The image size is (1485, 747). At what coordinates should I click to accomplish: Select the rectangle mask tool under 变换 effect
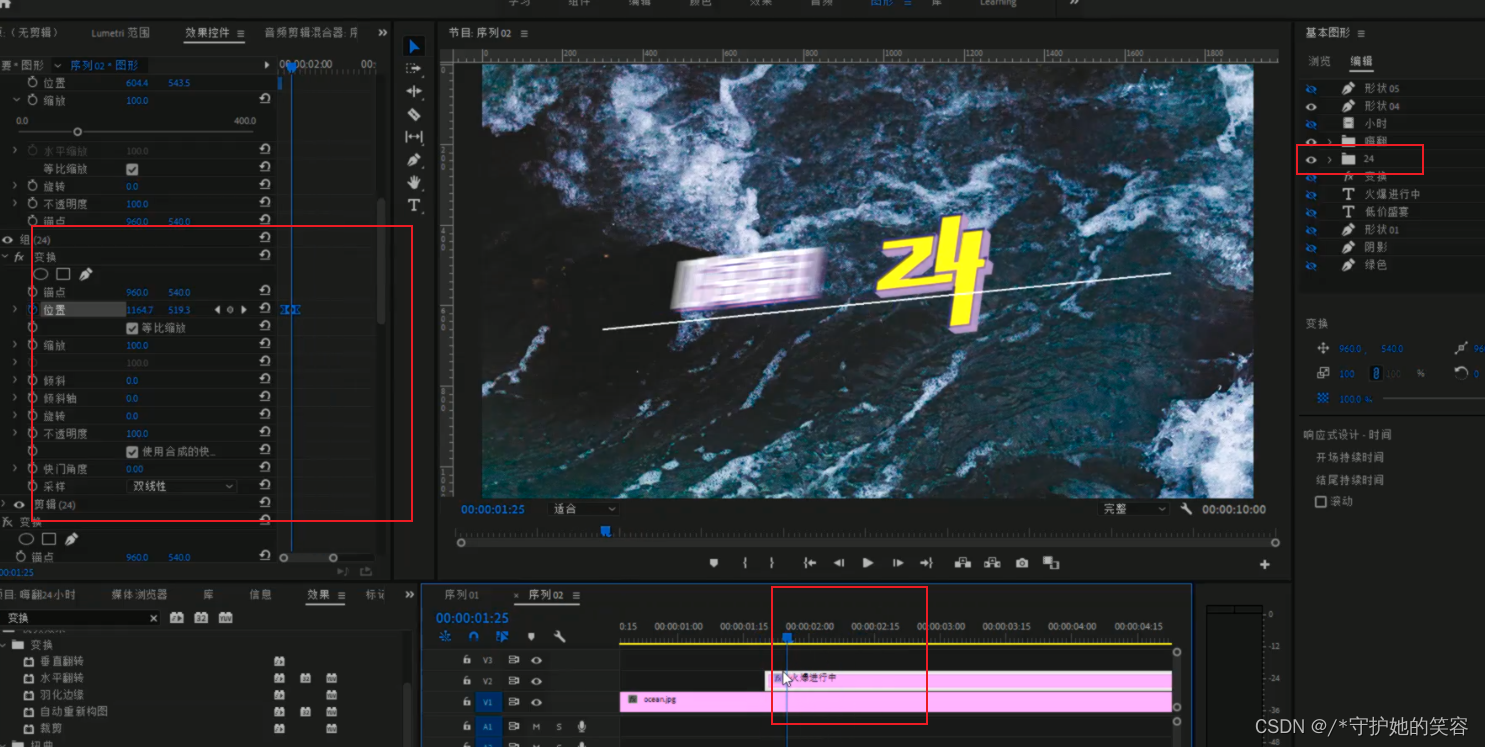[x=63, y=274]
